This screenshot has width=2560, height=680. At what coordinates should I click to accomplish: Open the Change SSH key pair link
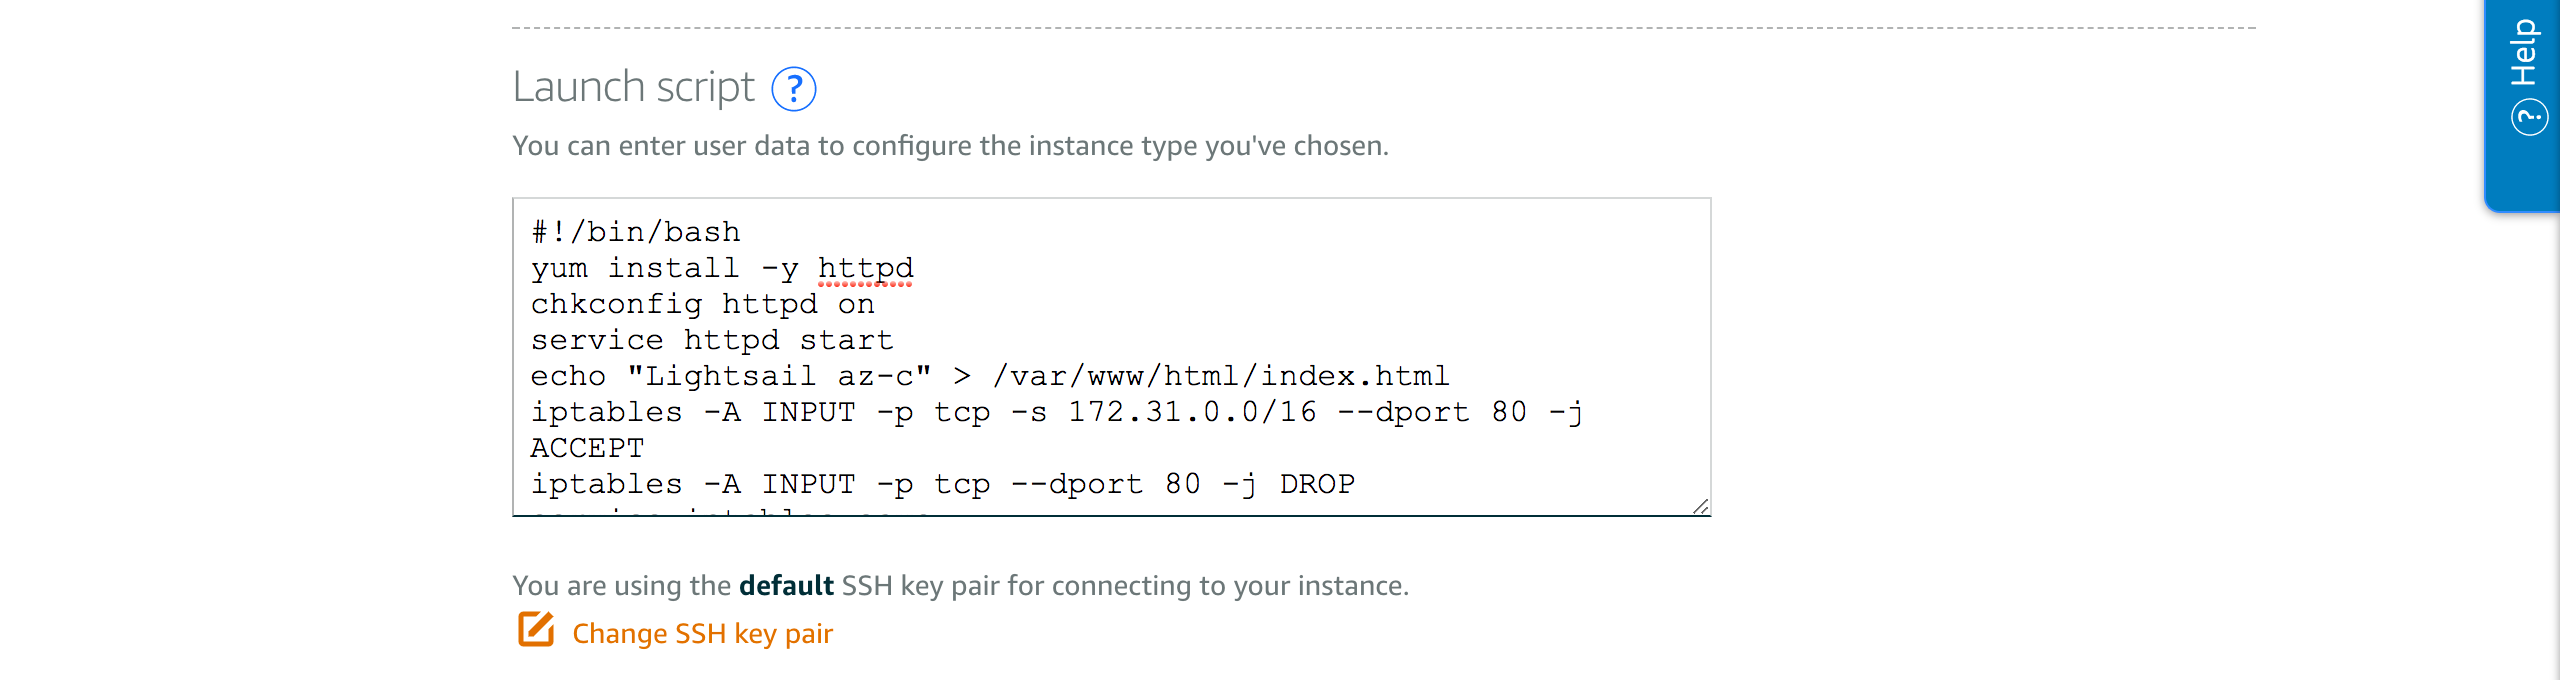(x=702, y=634)
